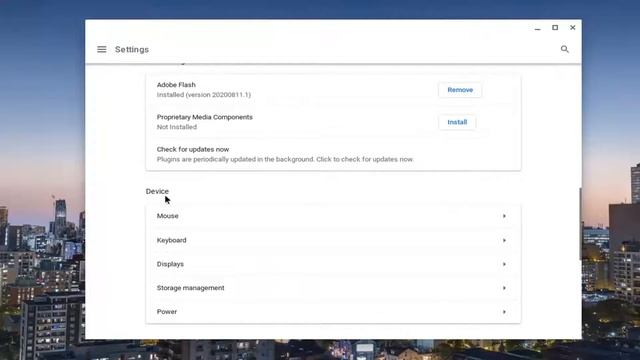Click the Device section heading
640x360 pixels.
(x=157, y=191)
